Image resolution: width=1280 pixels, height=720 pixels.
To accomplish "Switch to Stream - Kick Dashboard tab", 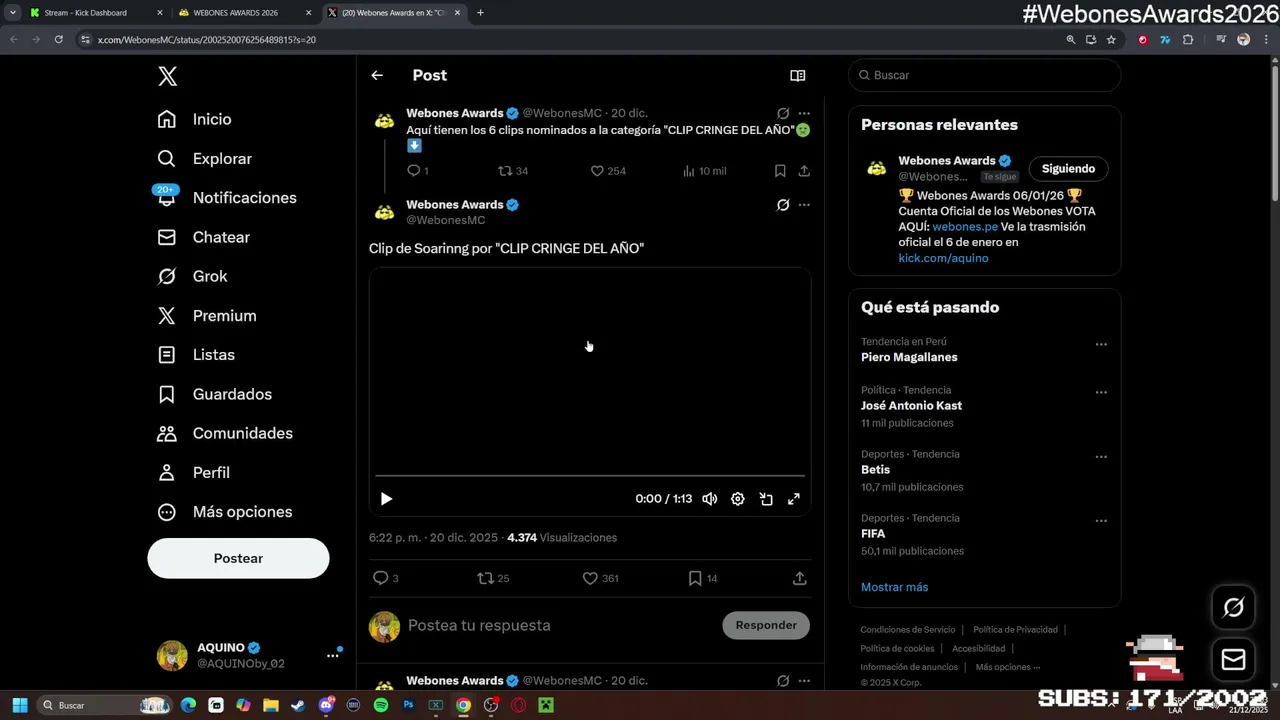I will coord(96,13).
